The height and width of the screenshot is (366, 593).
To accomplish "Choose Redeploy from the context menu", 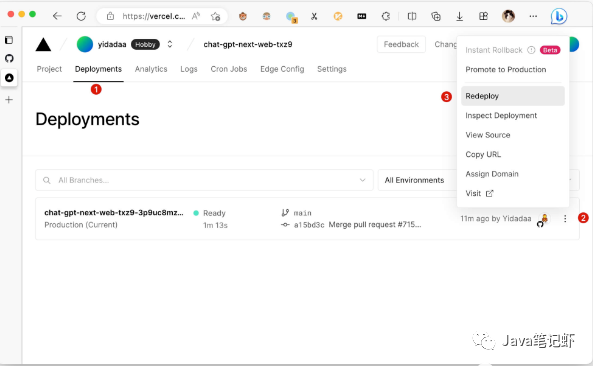I will click(x=513, y=96).
